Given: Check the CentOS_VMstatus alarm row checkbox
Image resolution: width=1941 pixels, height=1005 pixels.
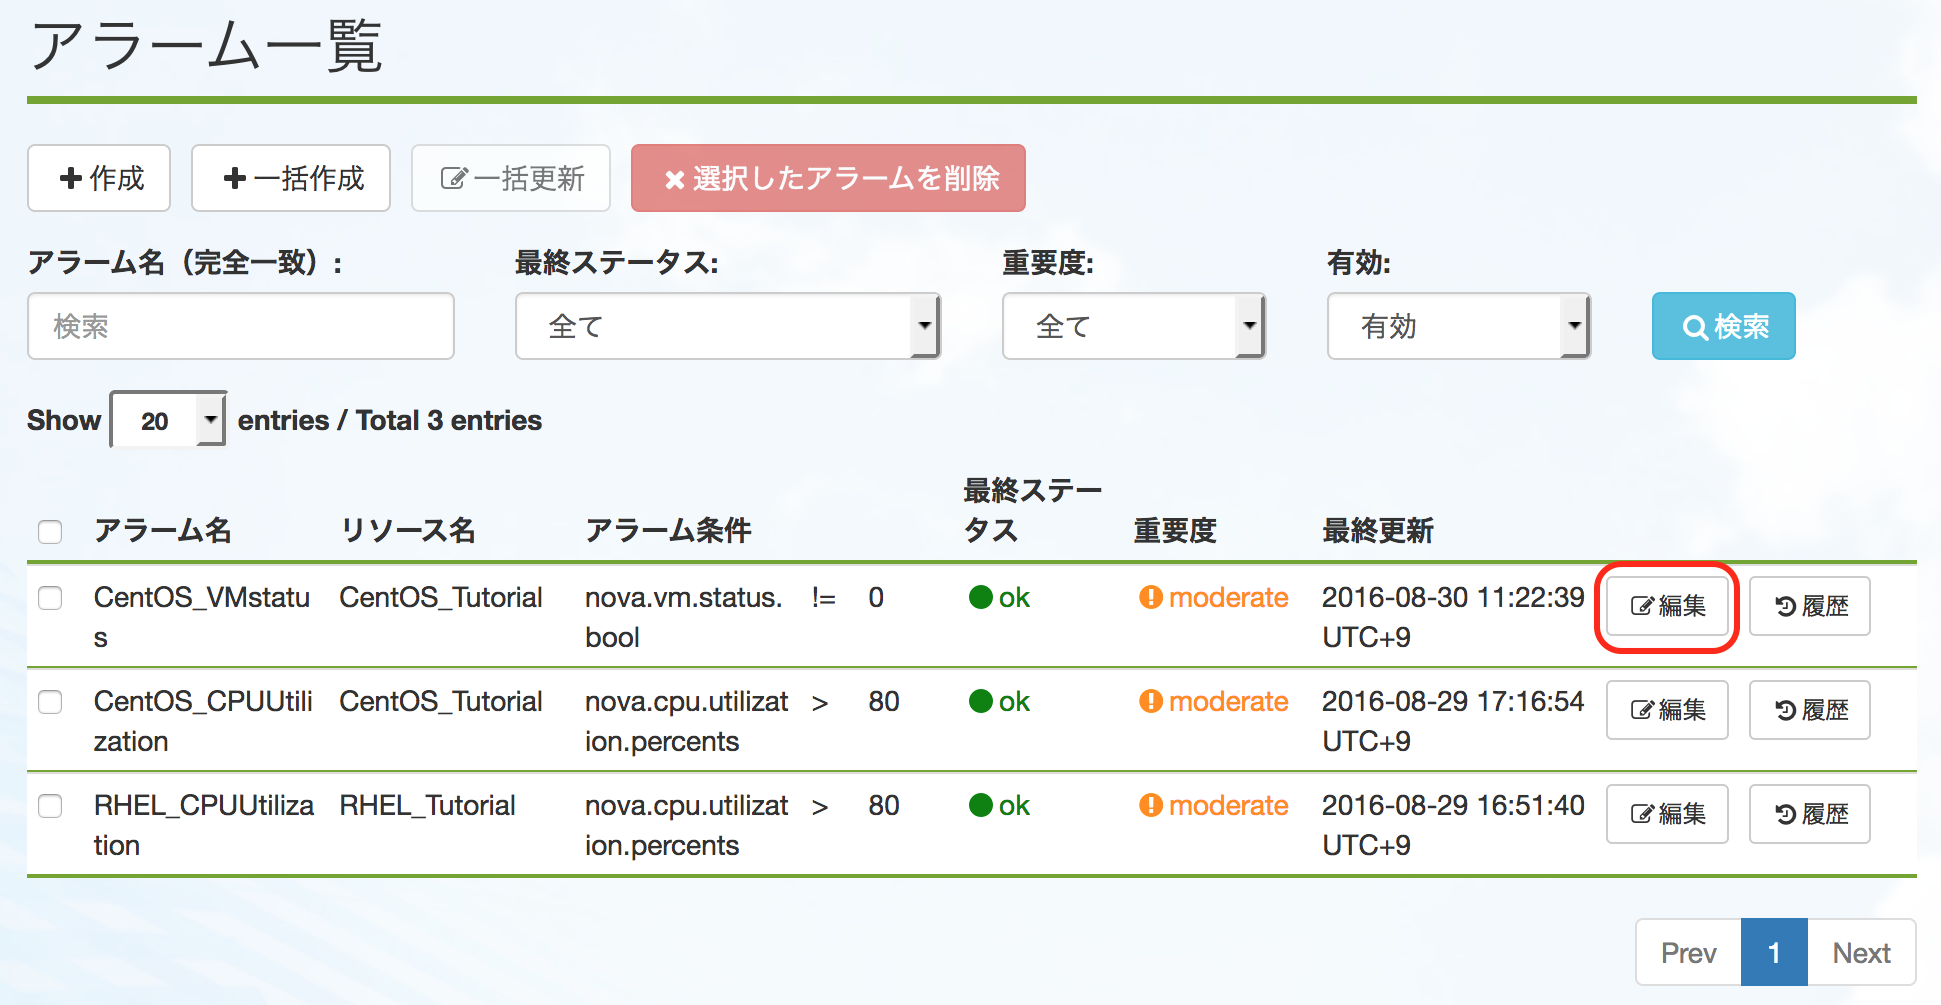Looking at the screenshot, I should click(50, 598).
